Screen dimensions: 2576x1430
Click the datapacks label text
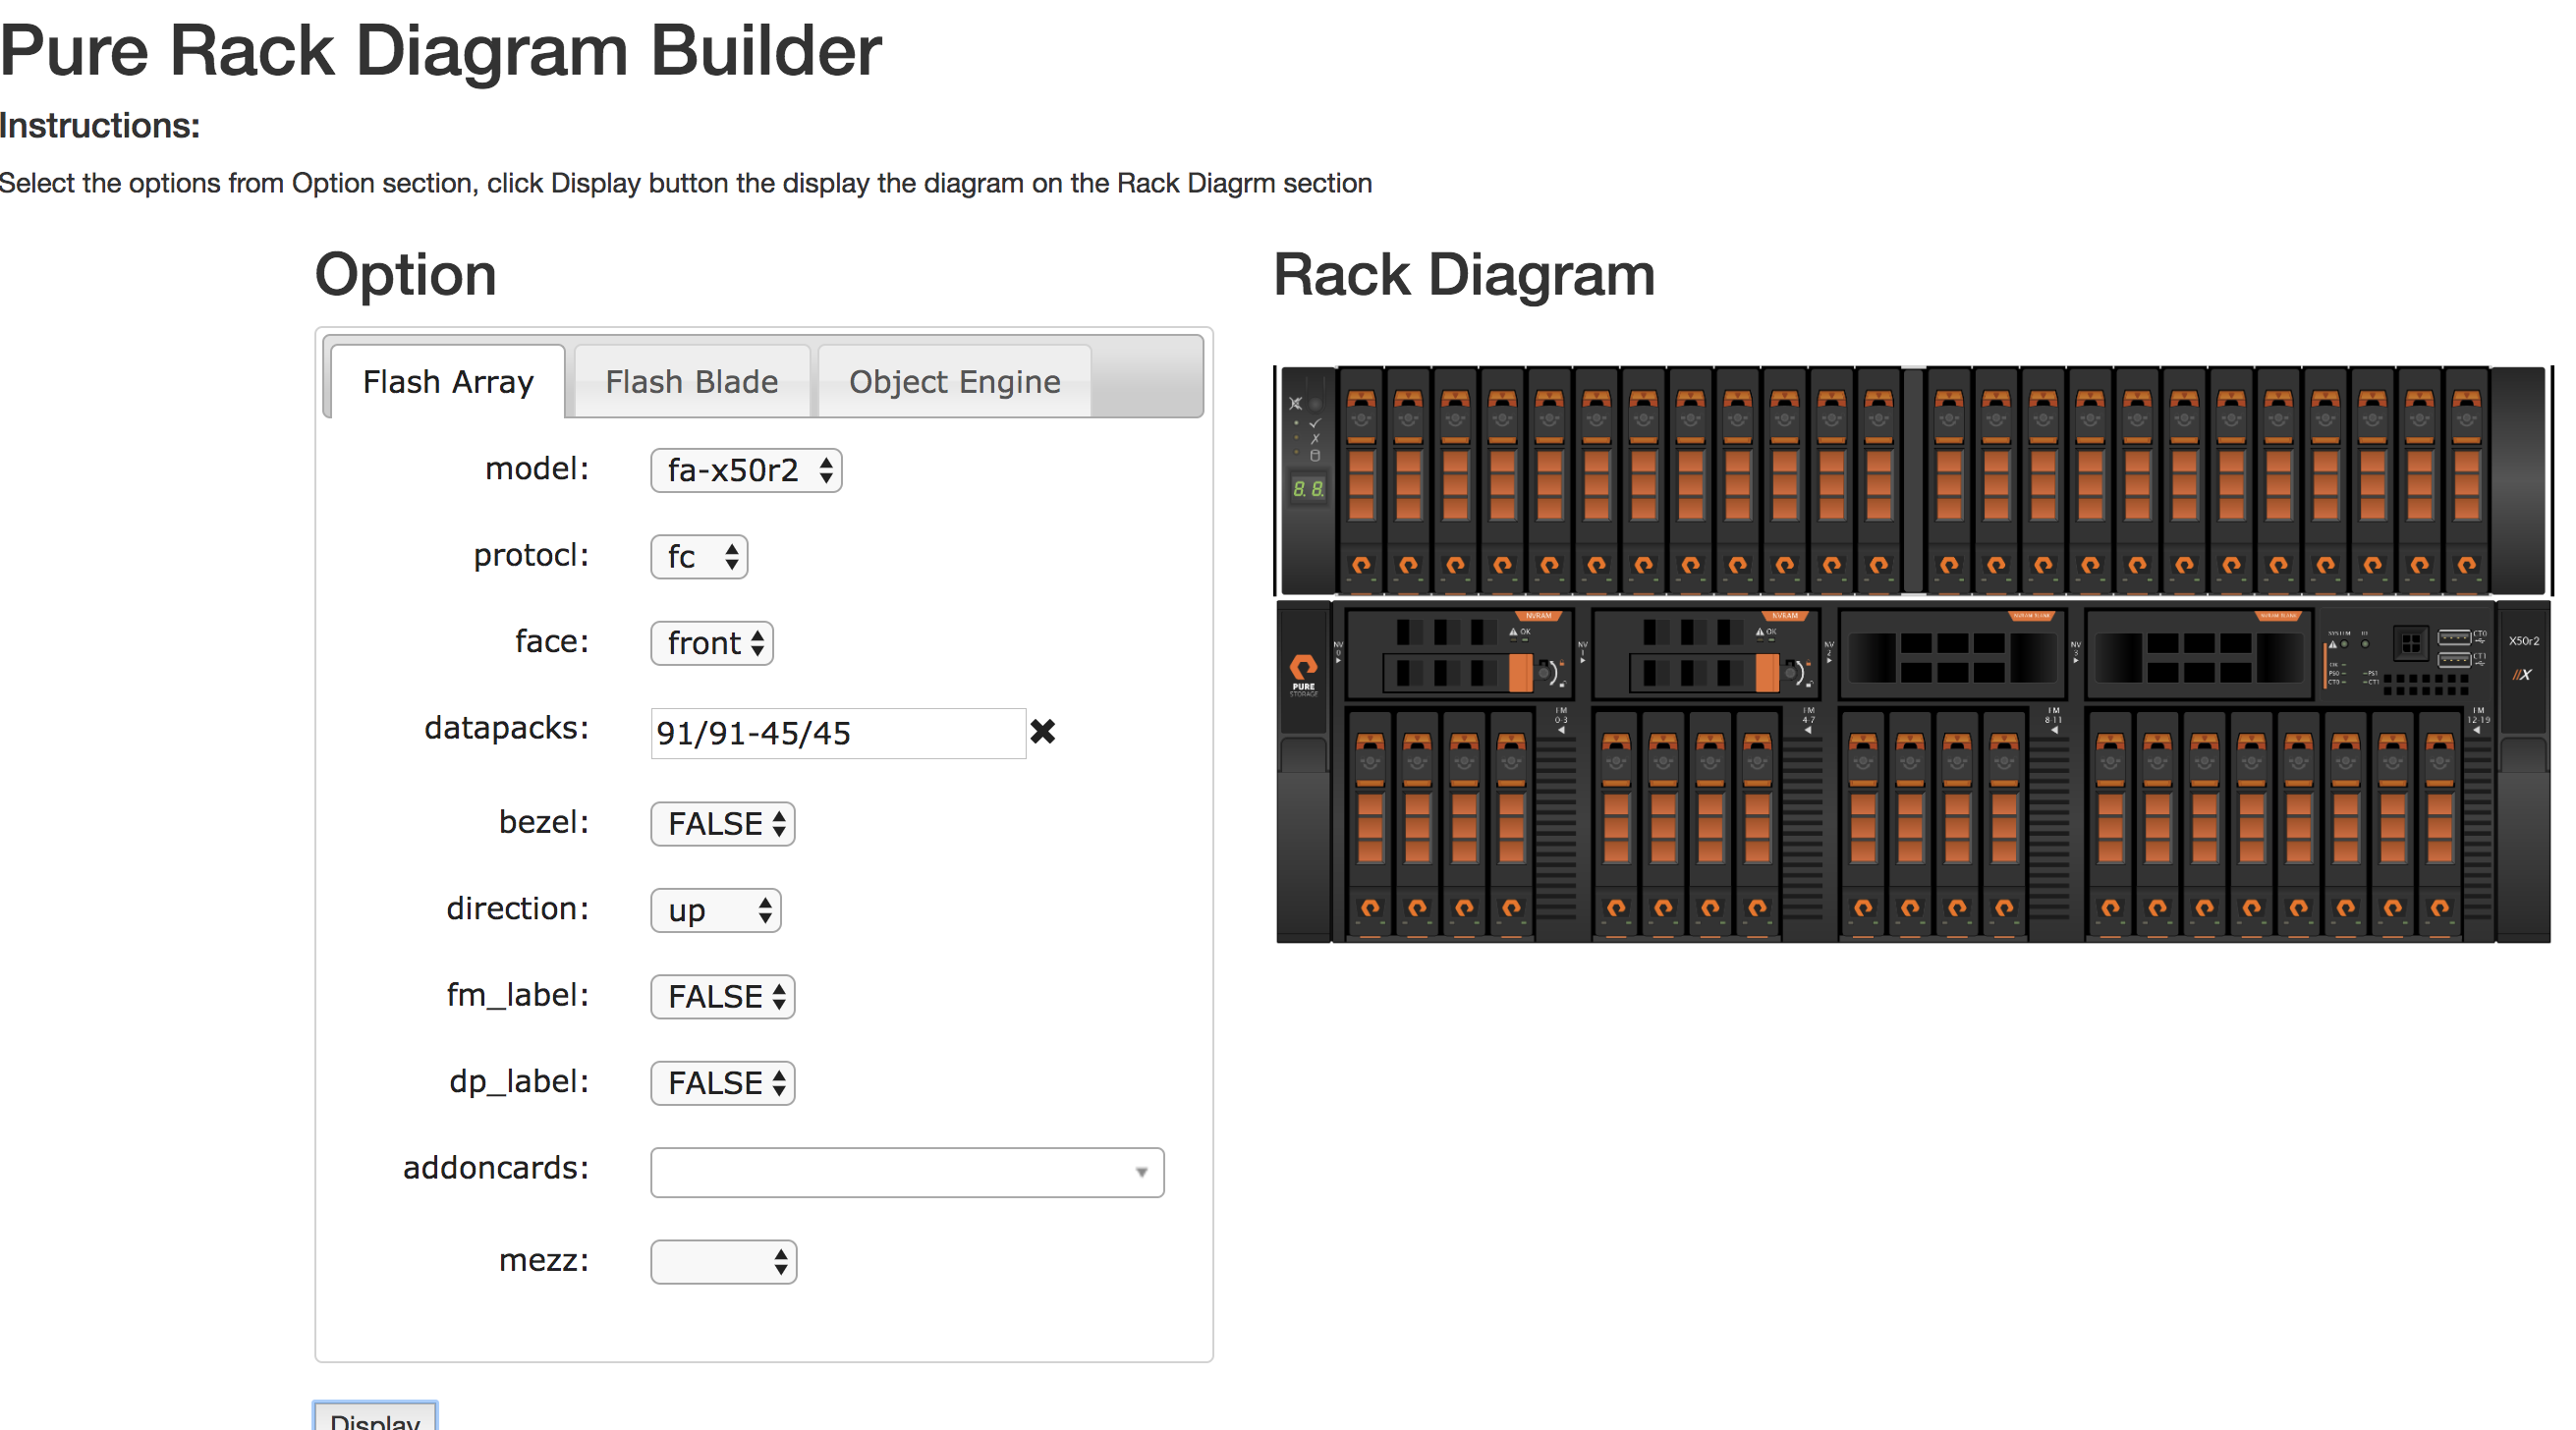[506, 728]
